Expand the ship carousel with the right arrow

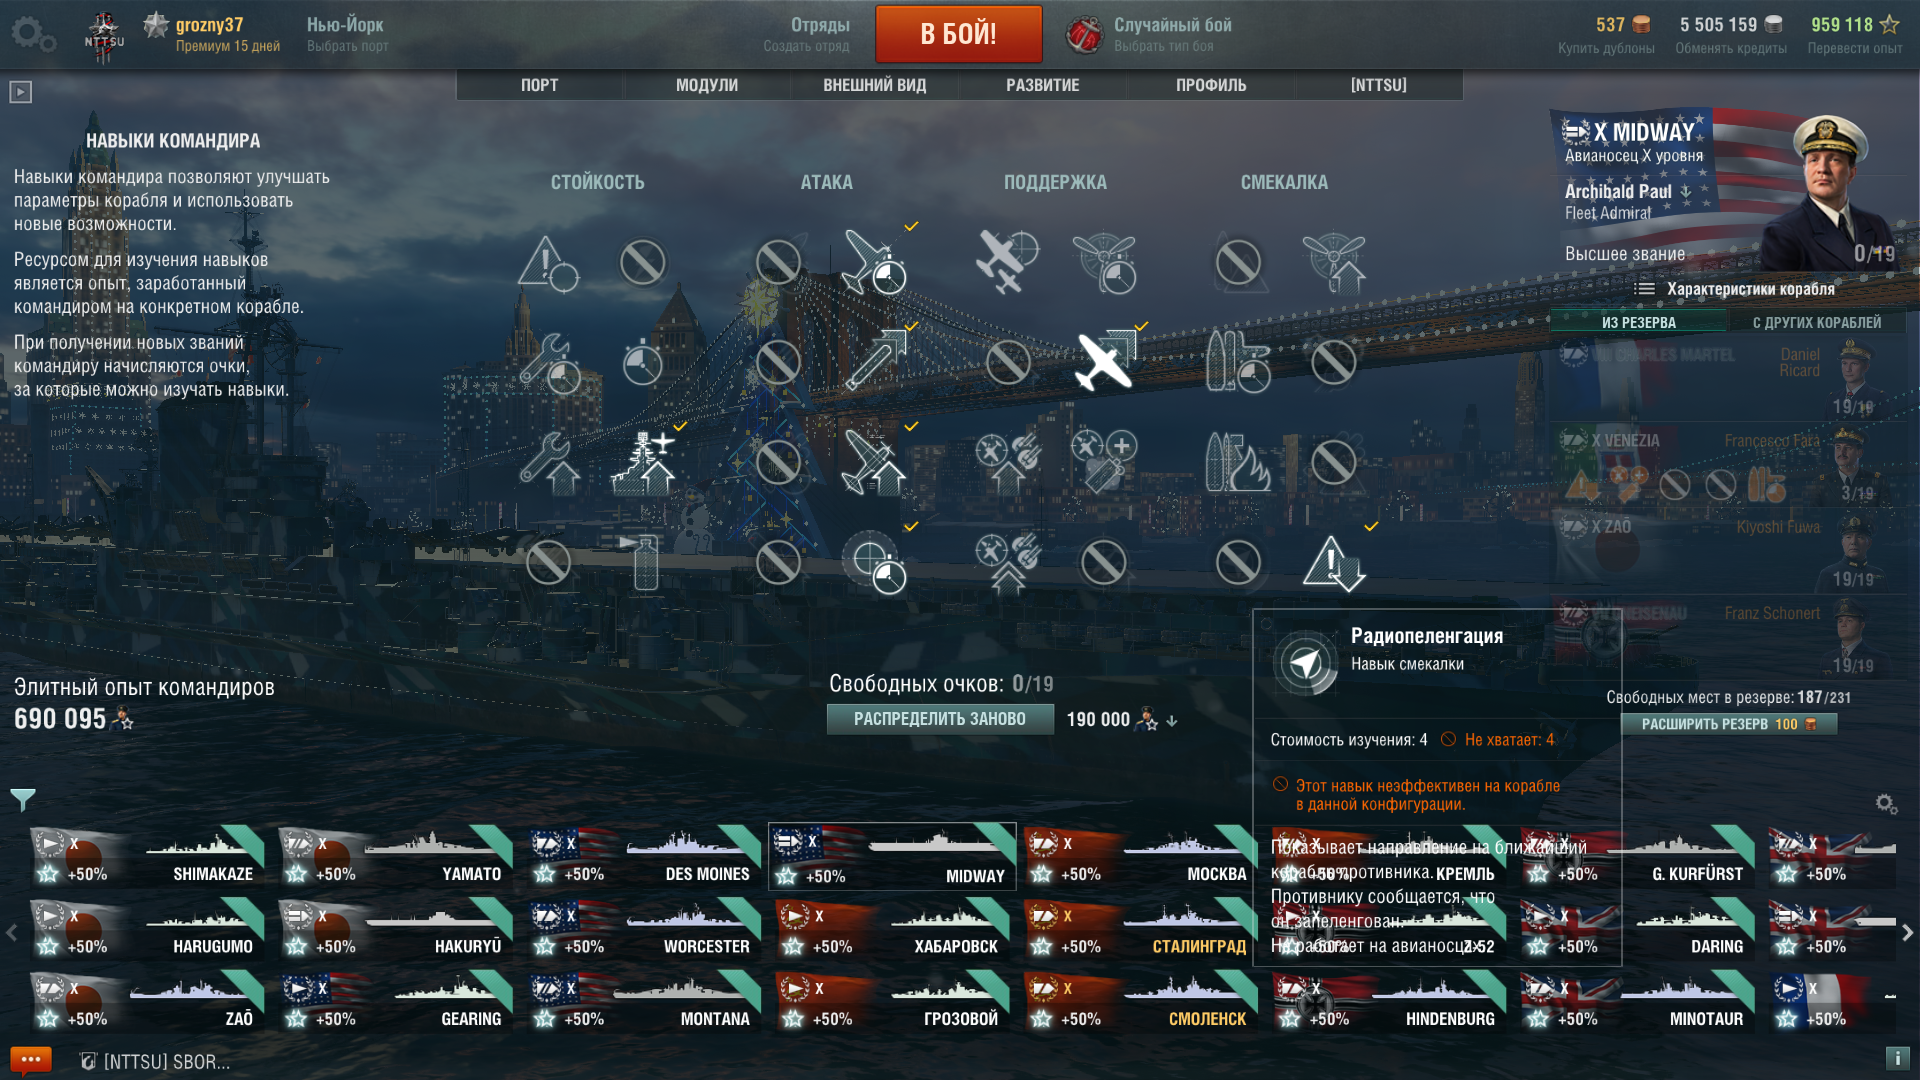point(1907,932)
